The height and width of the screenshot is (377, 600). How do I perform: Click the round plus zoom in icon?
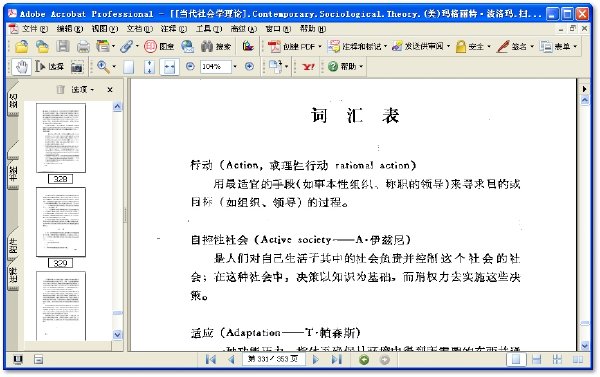pos(249,66)
